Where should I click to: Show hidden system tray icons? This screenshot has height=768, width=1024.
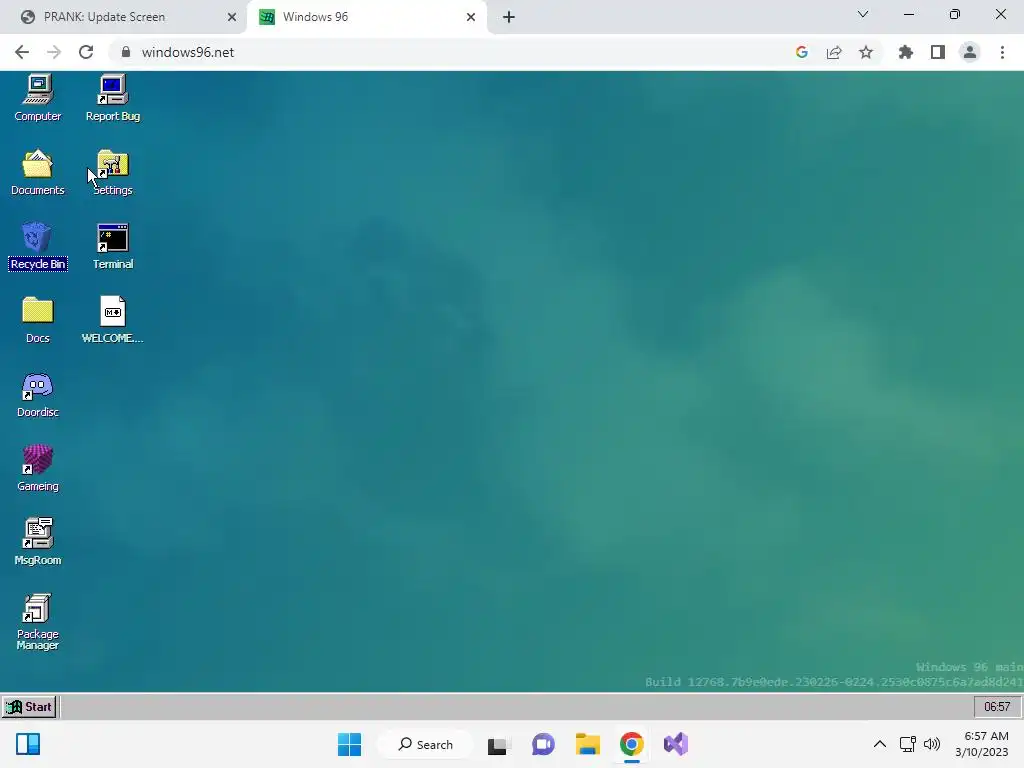[880, 744]
